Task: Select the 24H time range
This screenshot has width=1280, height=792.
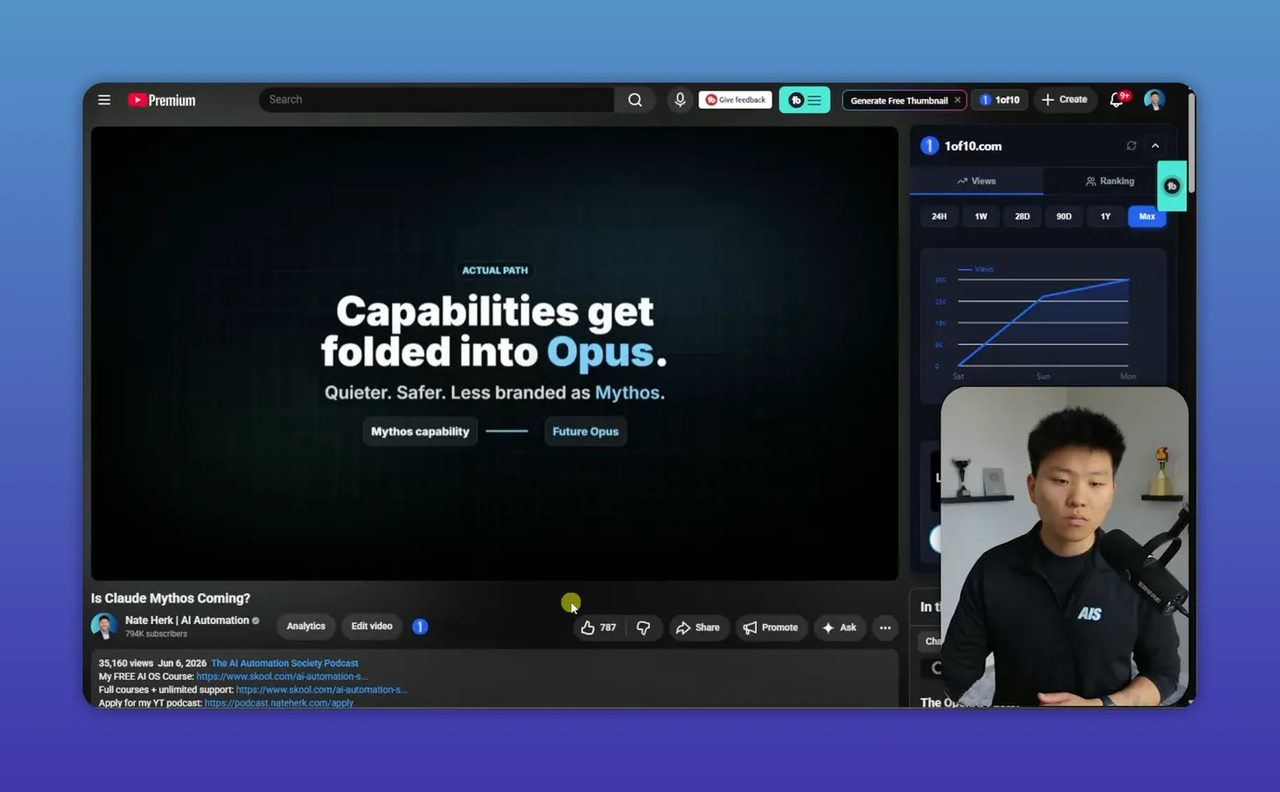Action: point(939,216)
